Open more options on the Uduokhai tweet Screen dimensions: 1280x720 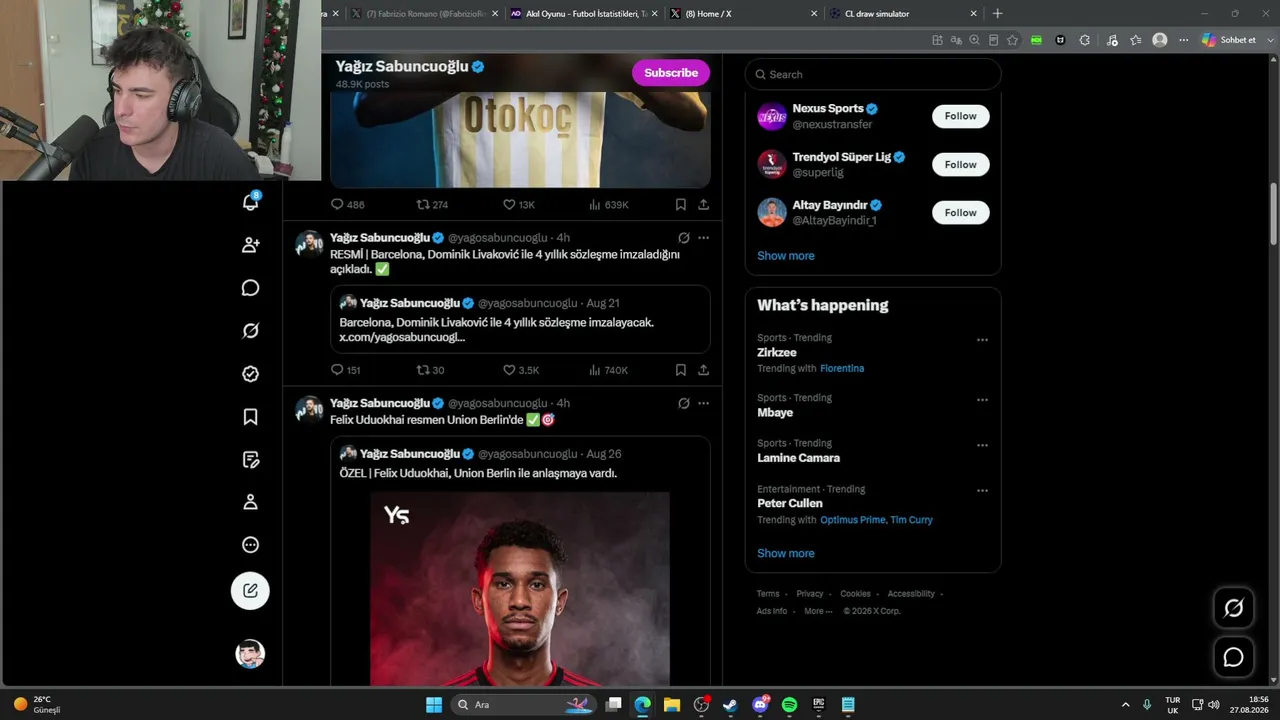(704, 403)
